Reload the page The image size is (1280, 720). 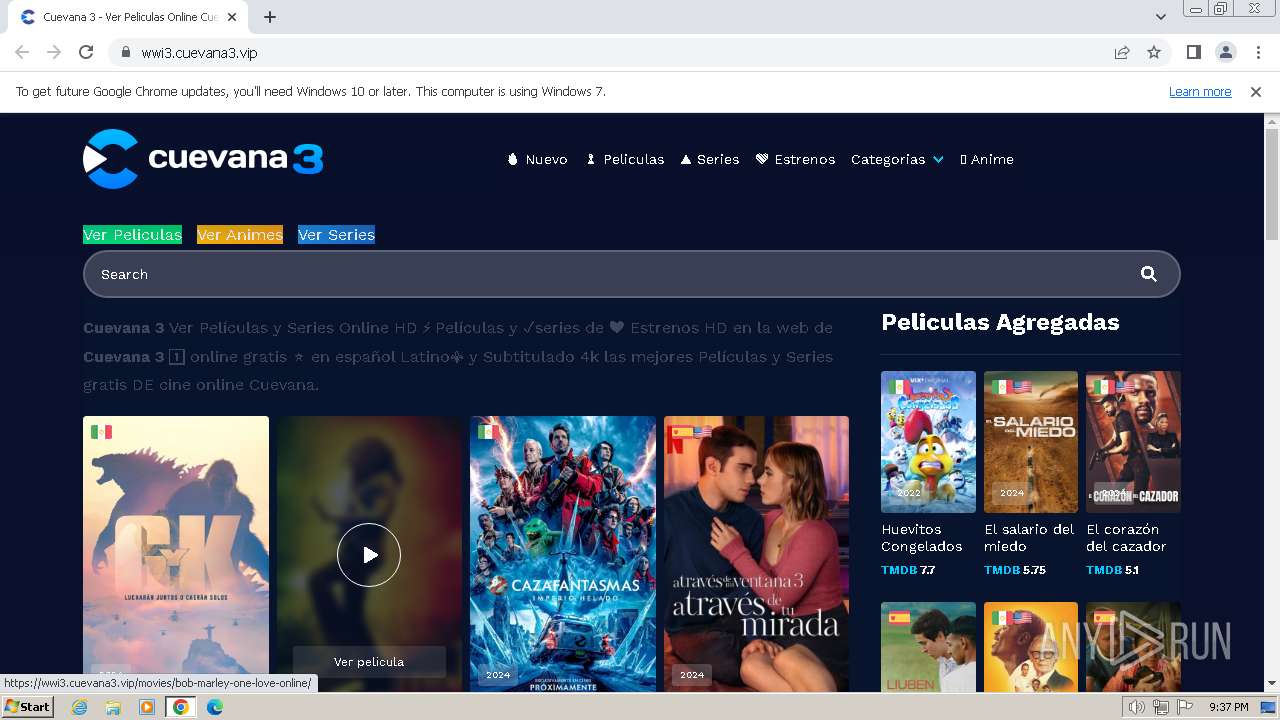point(86,52)
